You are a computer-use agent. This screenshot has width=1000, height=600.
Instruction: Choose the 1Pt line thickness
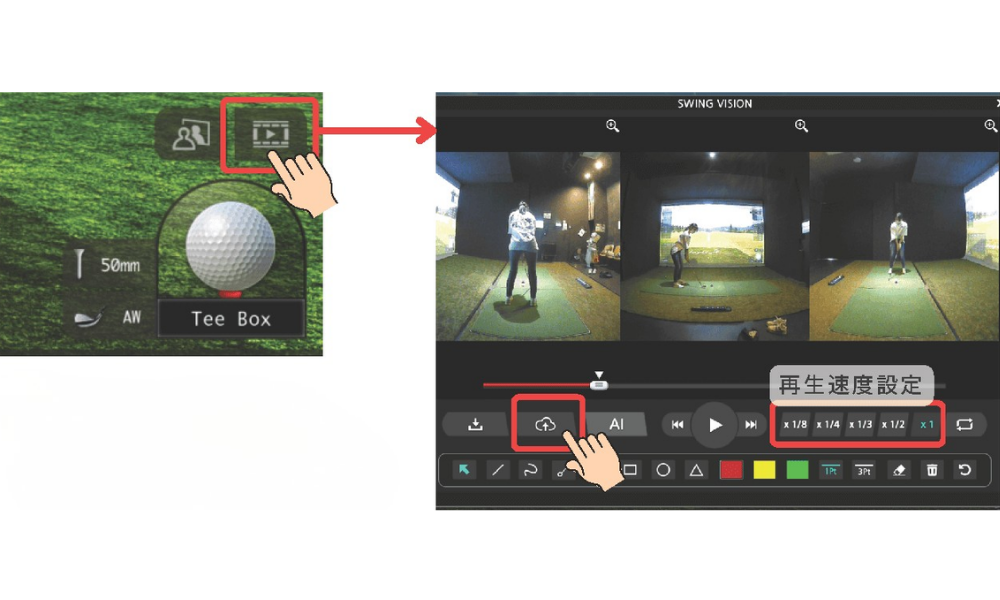coord(830,471)
